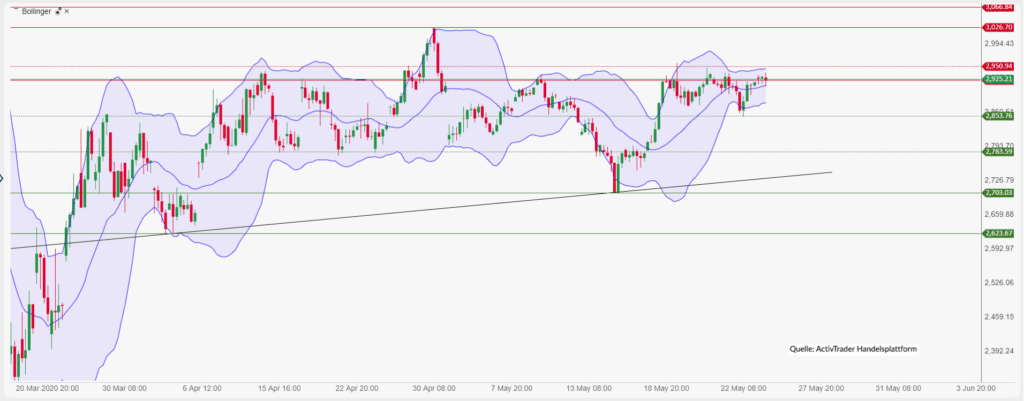Select the red 3,026.70 price level tag
The width and height of the screenshot is (1024, 401).
998,27
